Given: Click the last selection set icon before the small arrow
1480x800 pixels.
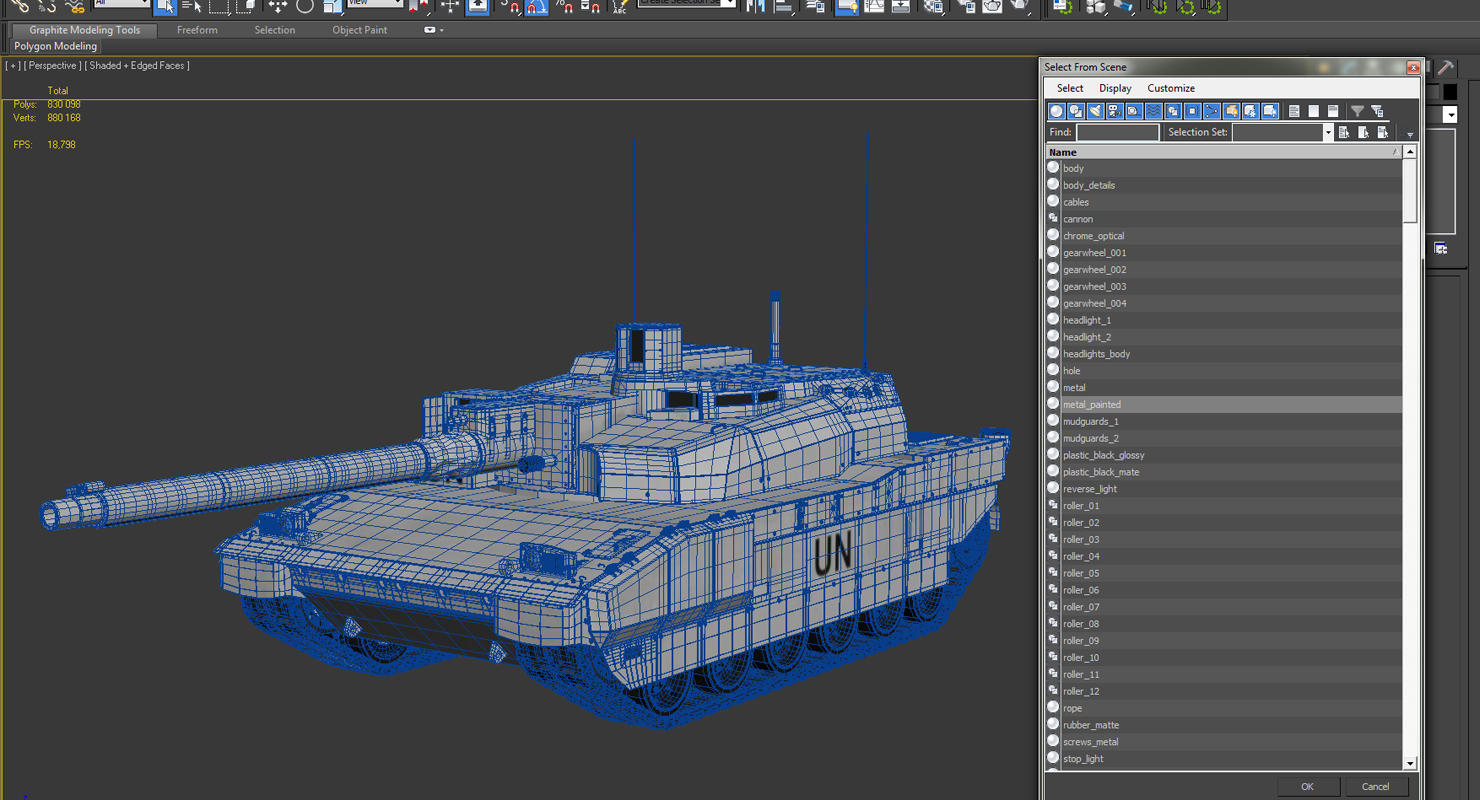Looking at the screenshot, I should point(1383,133).
